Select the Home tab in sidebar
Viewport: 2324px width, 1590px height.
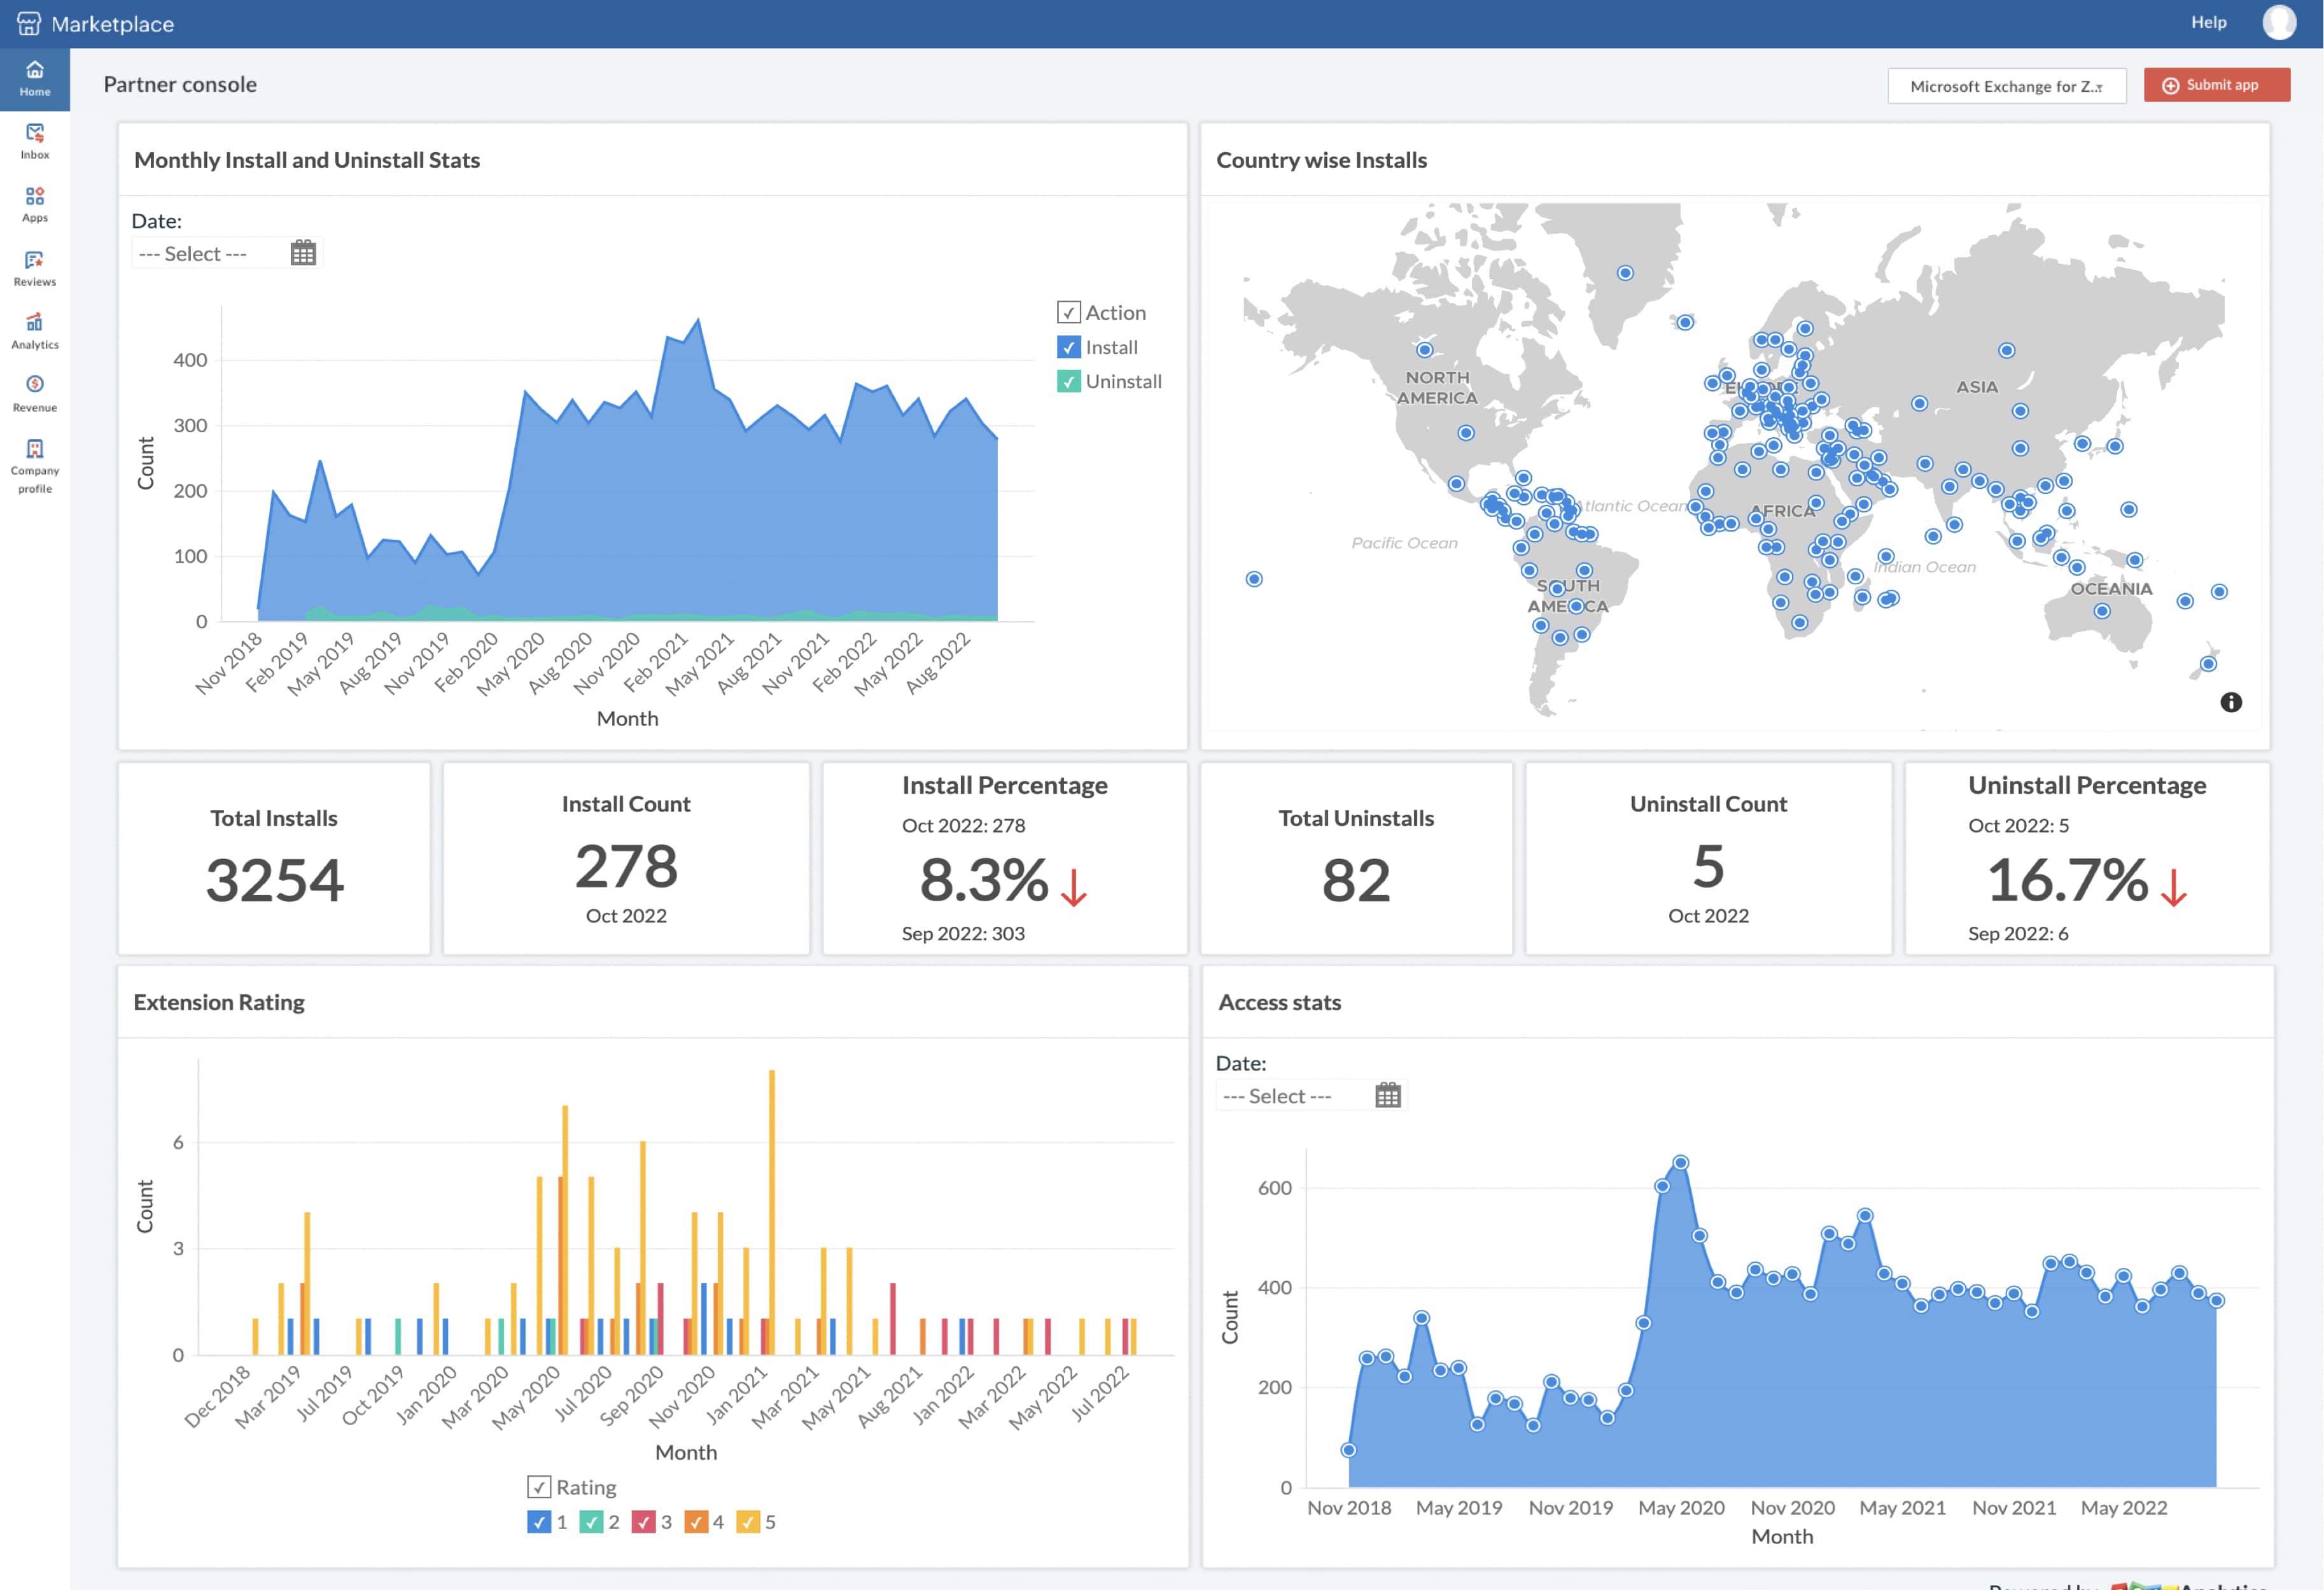(x=34, y=78)
